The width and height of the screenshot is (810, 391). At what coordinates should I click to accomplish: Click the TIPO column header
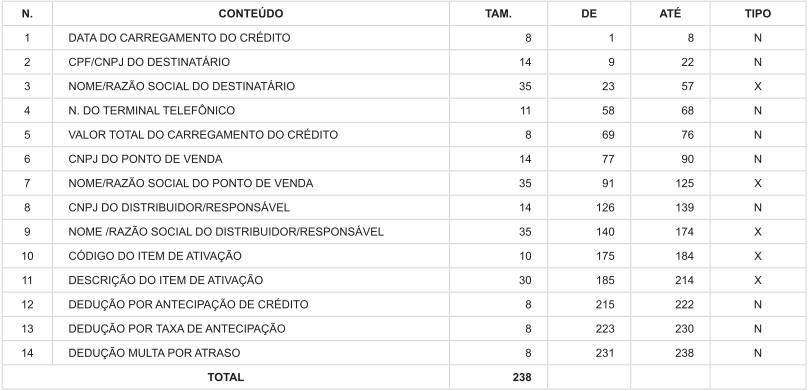click(757, 14)
